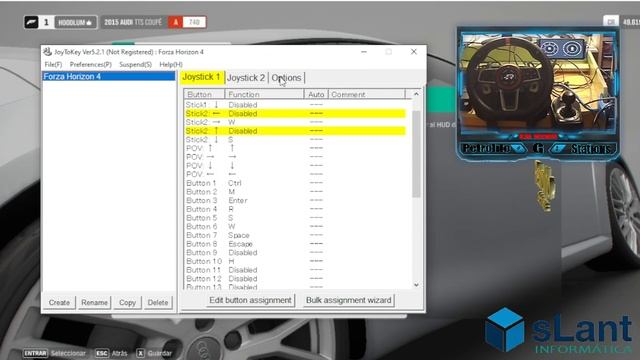This screenshot has width=640, height=360.
Task: Select the Button 7 Space row
Action: (x=295, y=235)
